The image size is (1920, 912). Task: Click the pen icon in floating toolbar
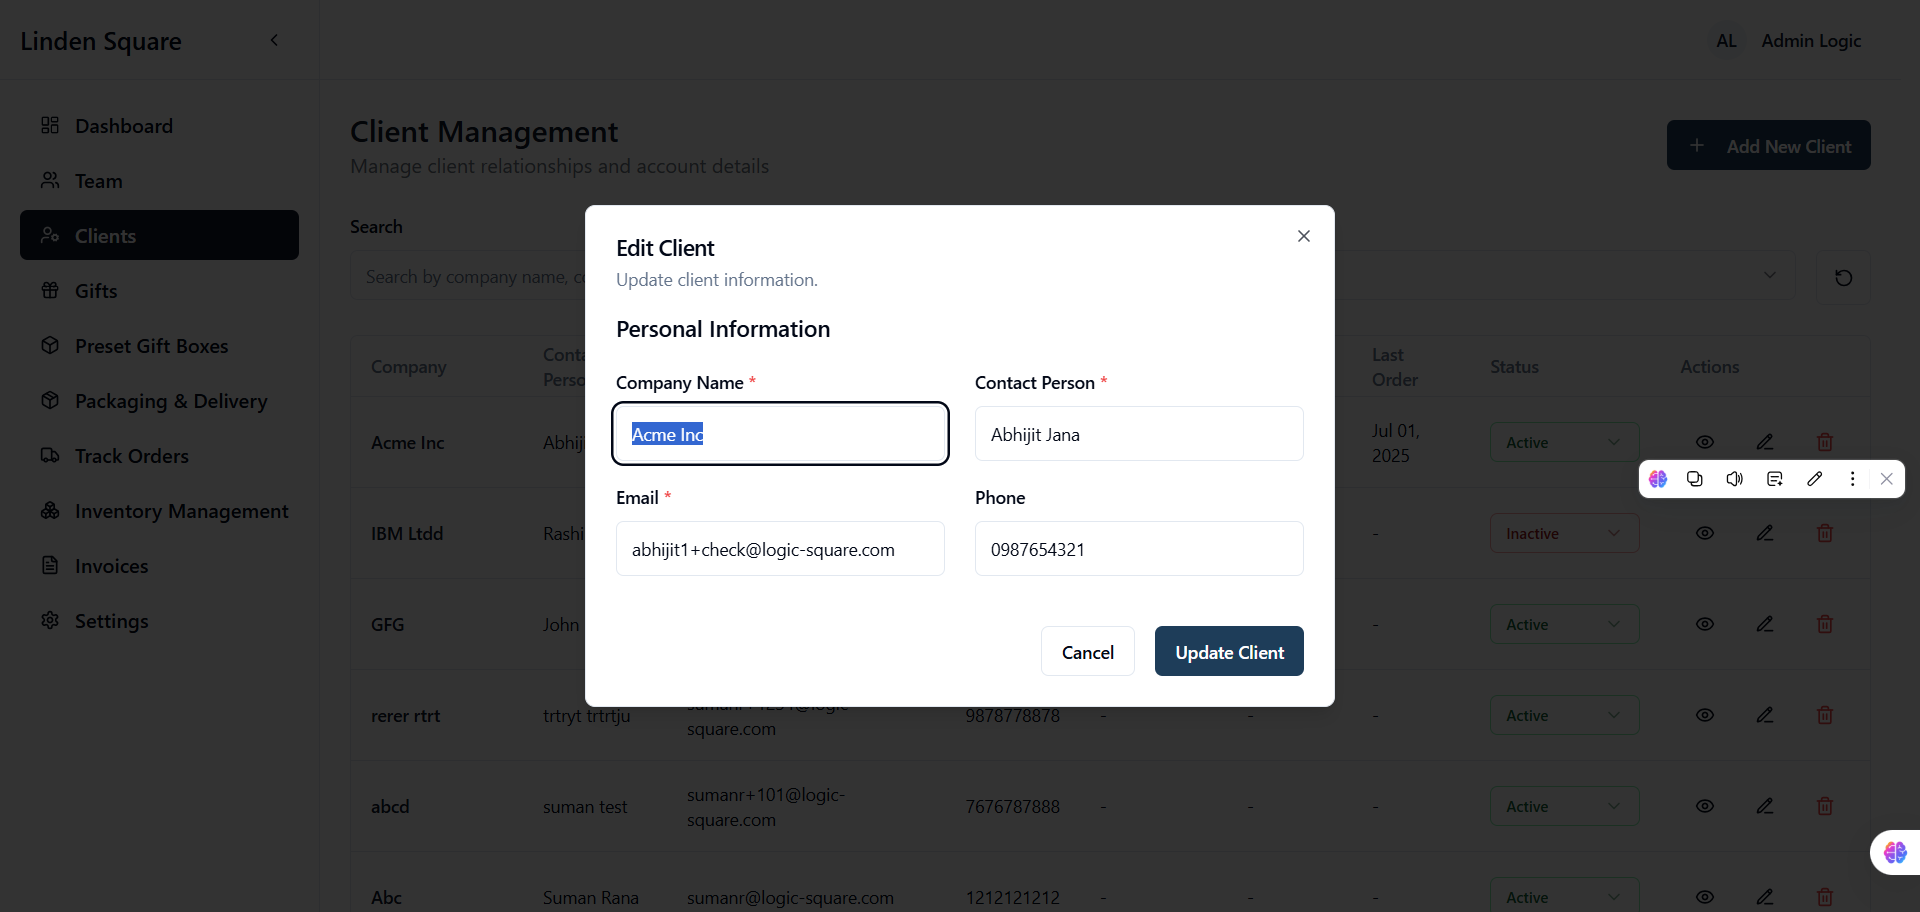1814,479
